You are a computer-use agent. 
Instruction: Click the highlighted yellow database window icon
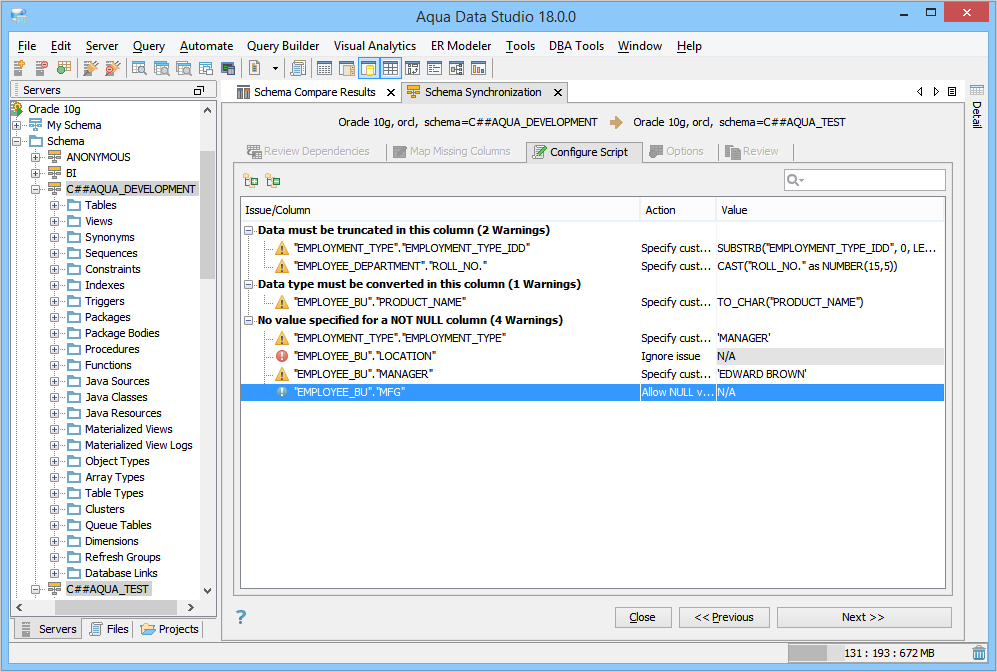tap(368, 68)
